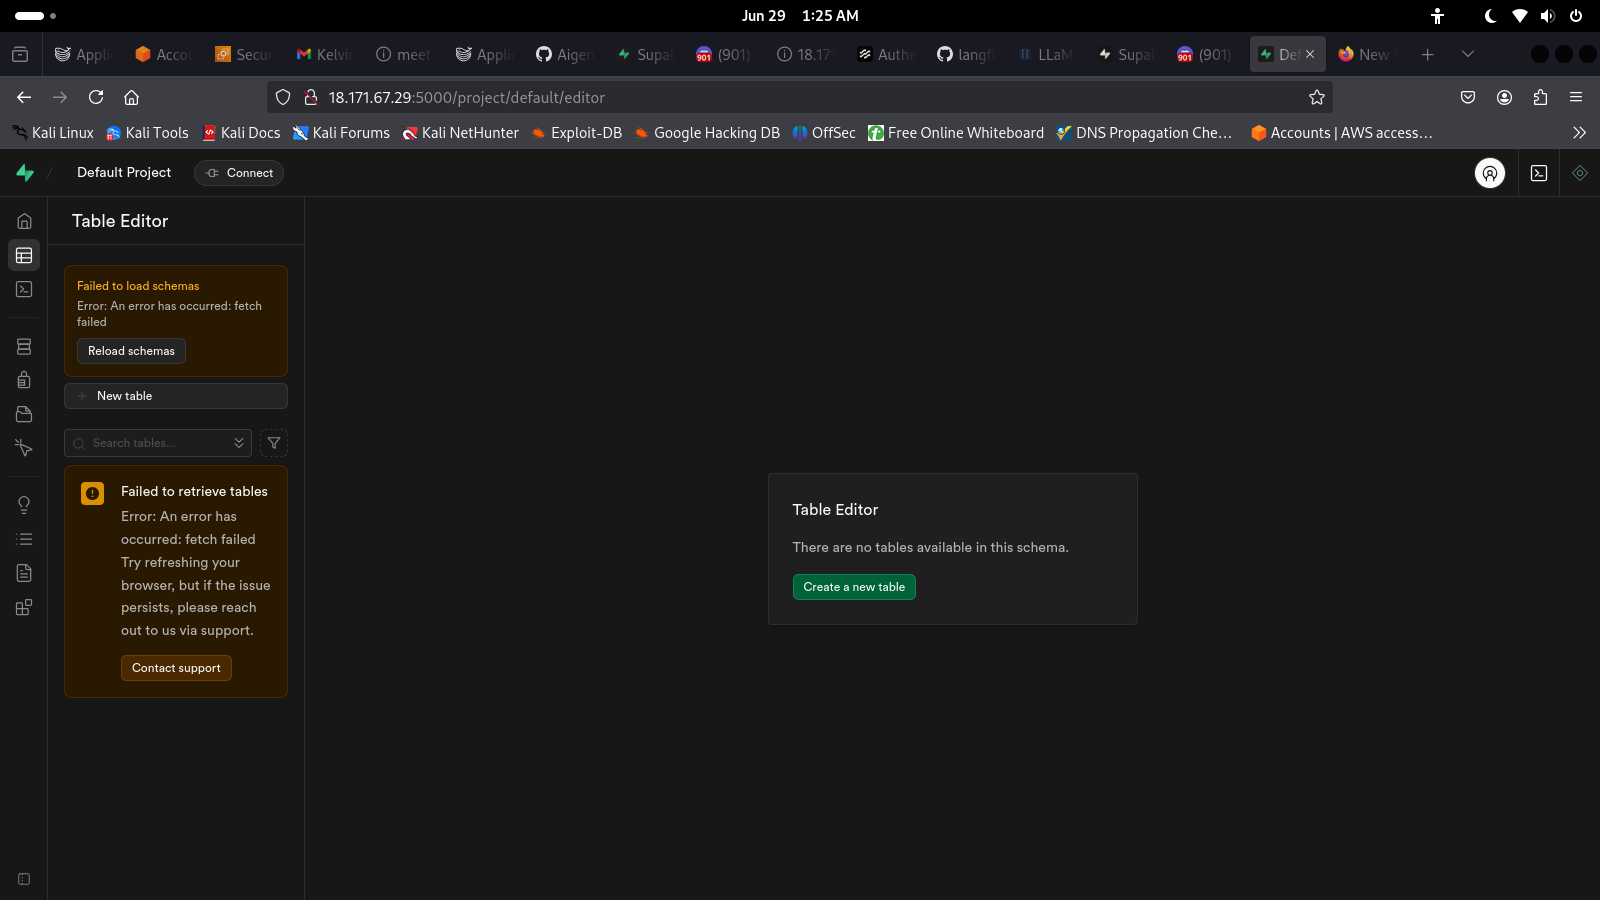Open the schema dropdown in table search
The image size is (1600, 900).
pos(239,442)
